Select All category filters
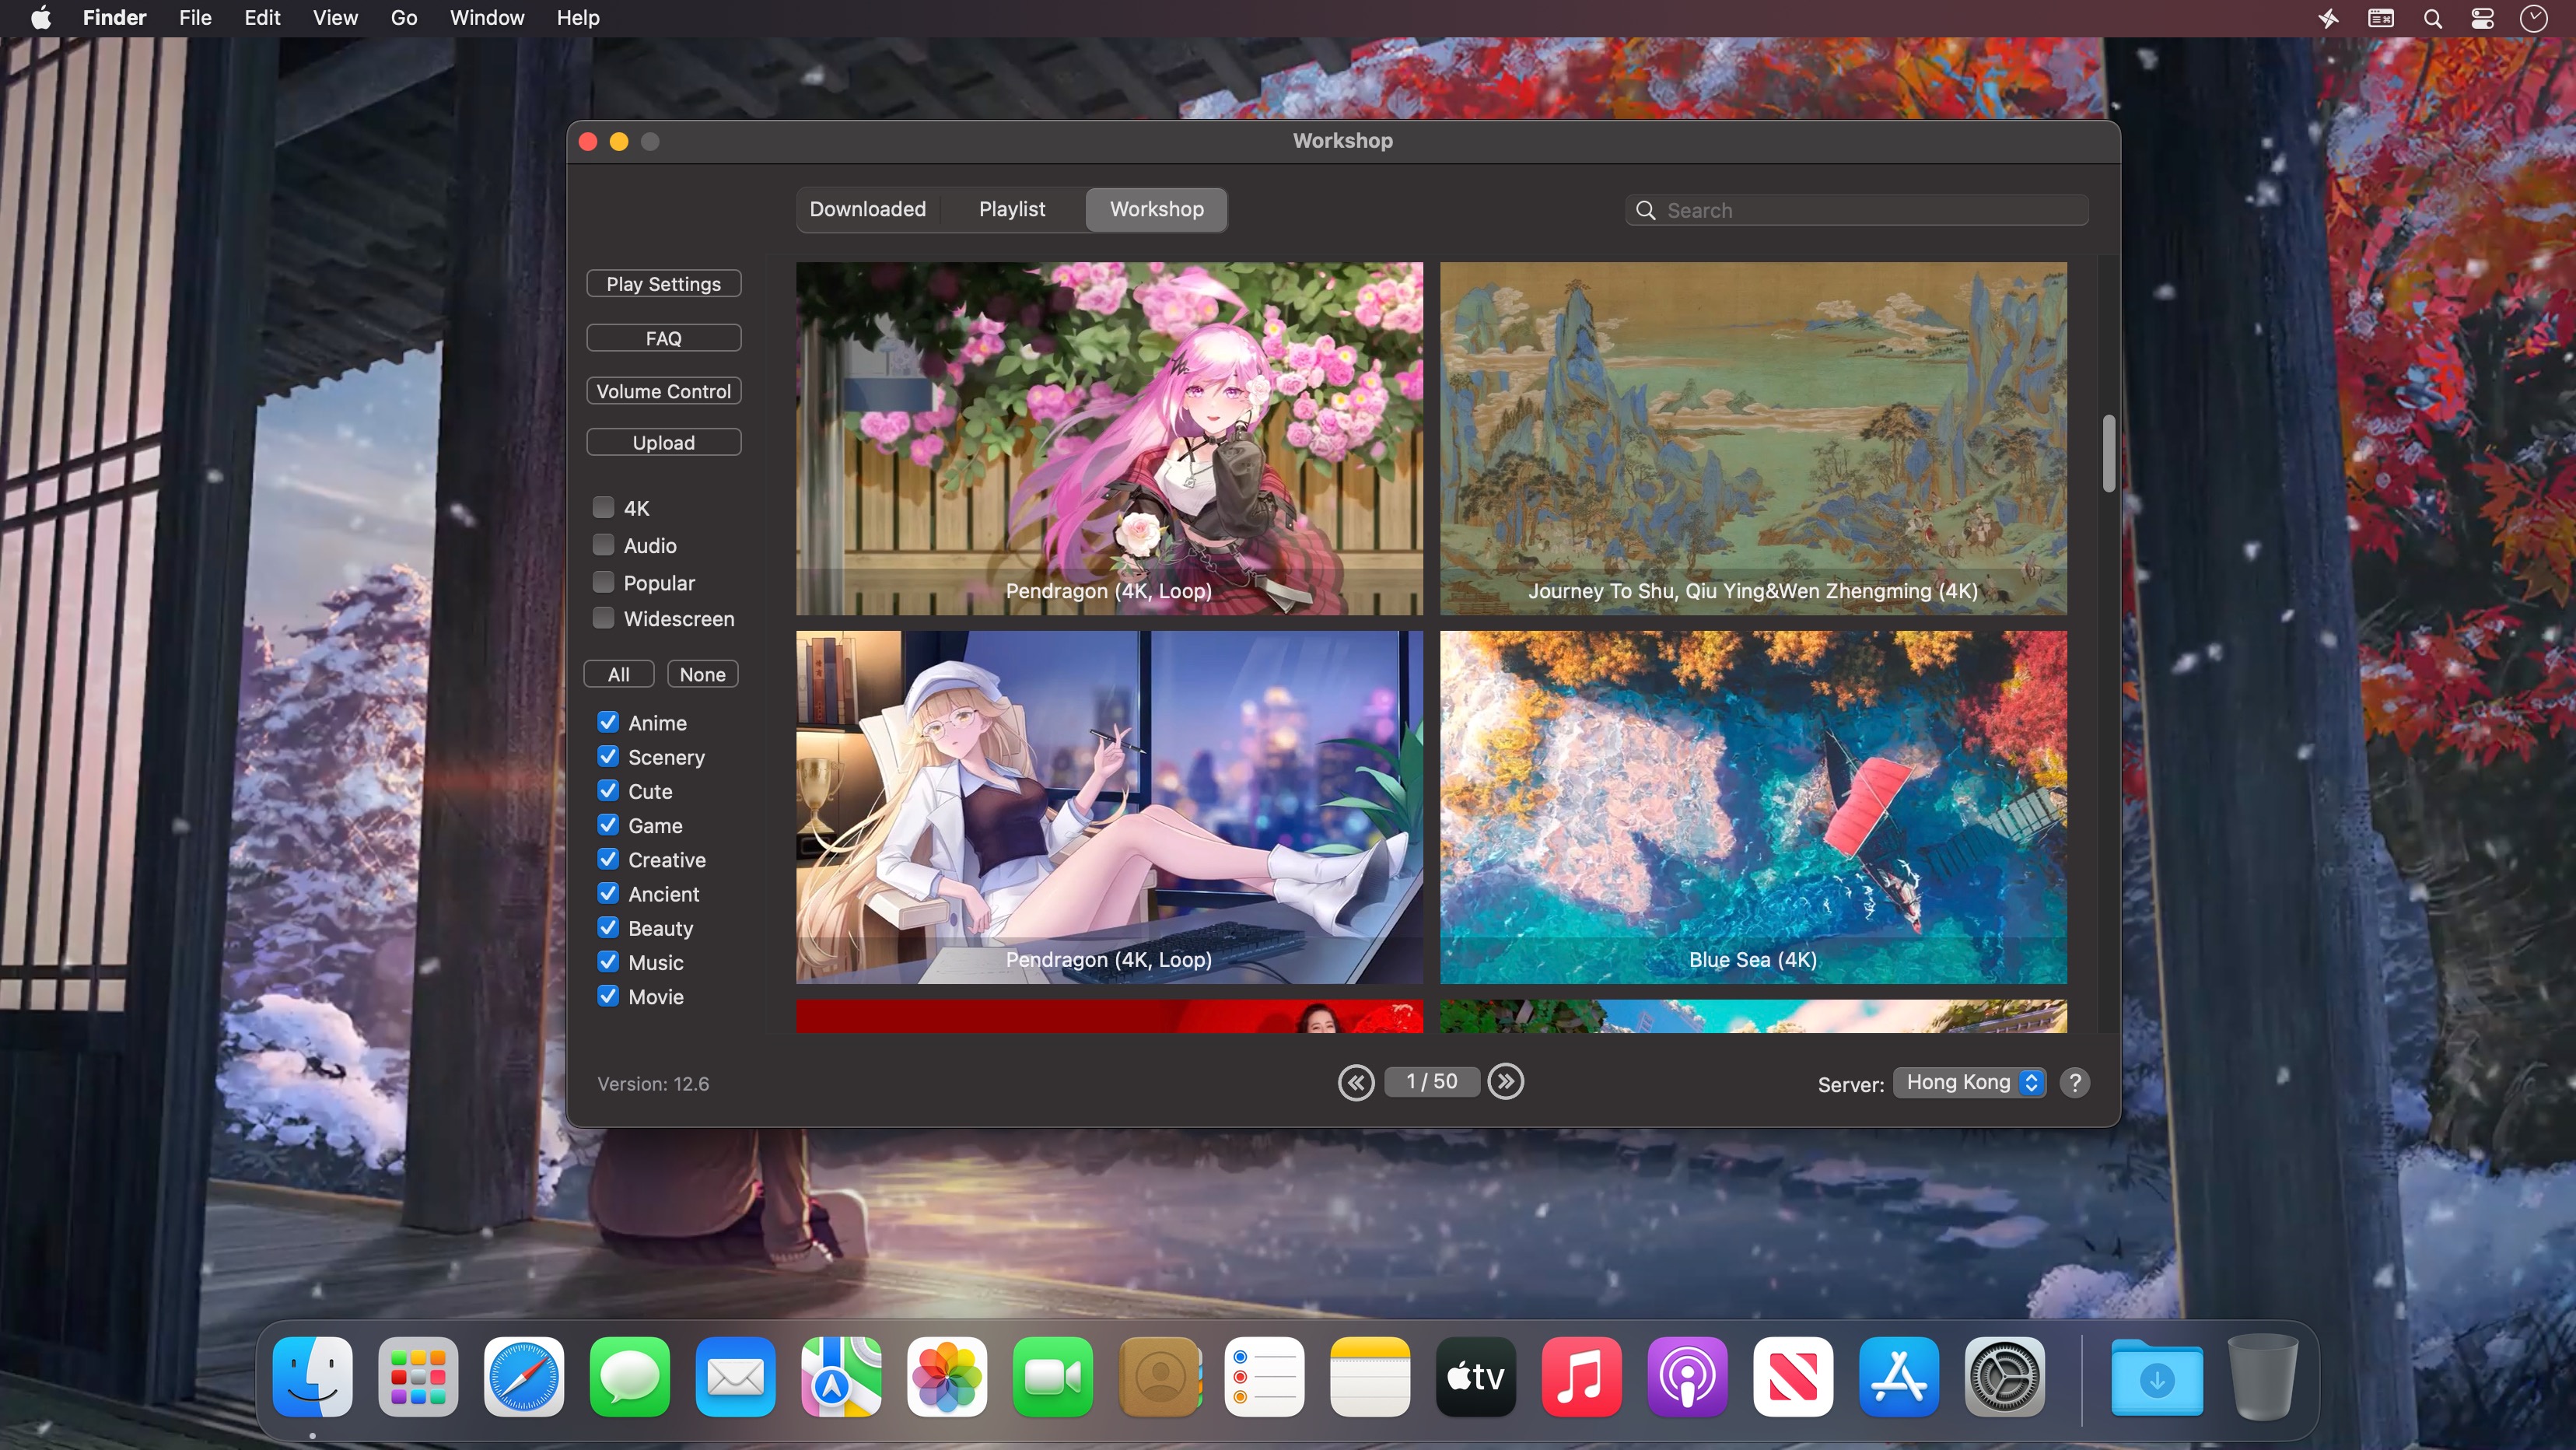The height and width of the screenshot is (1450, 2576). (618, 674)
